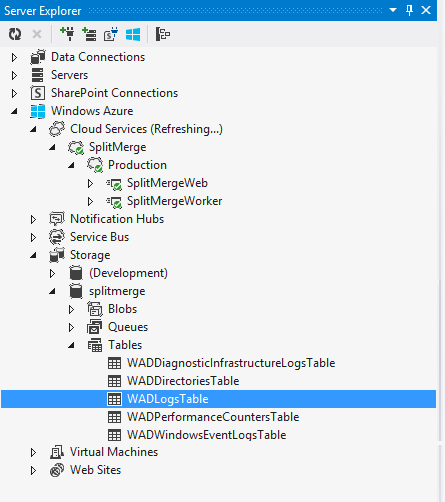Select WADDiagnosticInfrastructureLogsTable in the tree
445x502 pixels.
tap(231, 363)
